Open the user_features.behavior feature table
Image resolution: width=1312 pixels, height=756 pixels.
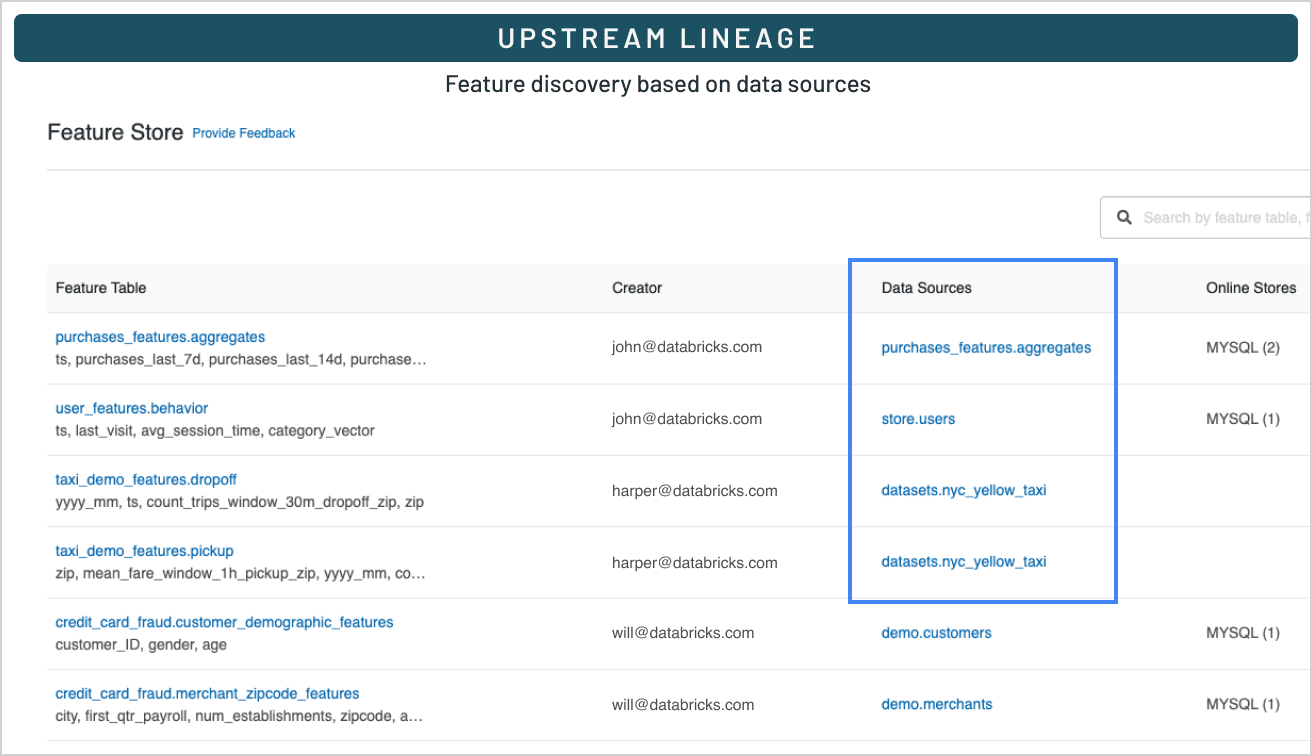131,408
